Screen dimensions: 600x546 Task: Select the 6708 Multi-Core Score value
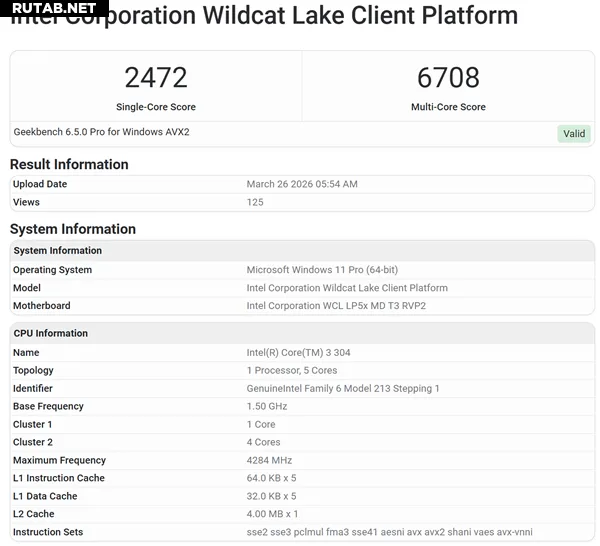(448, 78)
